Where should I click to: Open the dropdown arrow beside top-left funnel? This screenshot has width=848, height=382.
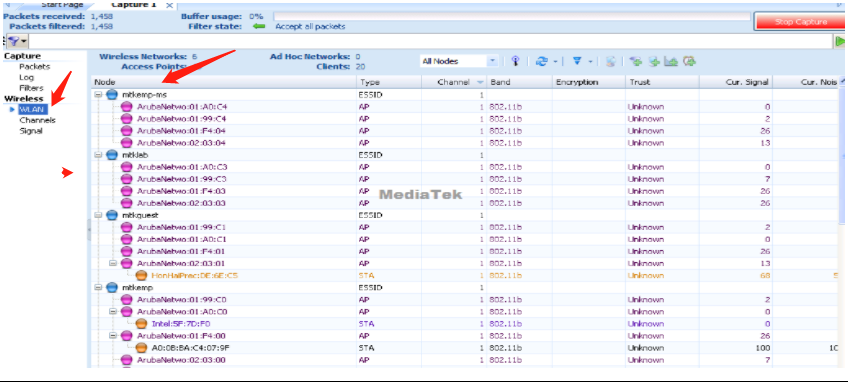pyautogui.click(x=24, y=41)
